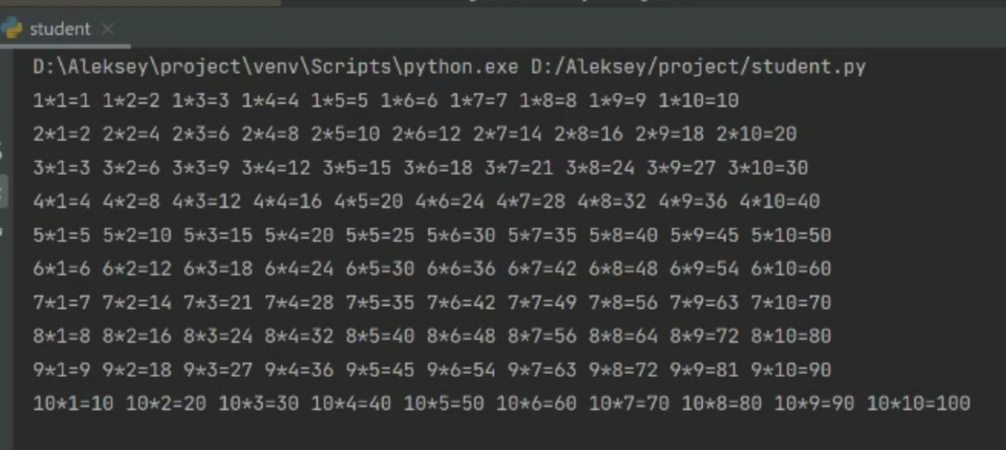The width and height of the screenshot is (1006, 450).
Task: Click on 4*10=40 in output
Action: (x=779, y=201)
